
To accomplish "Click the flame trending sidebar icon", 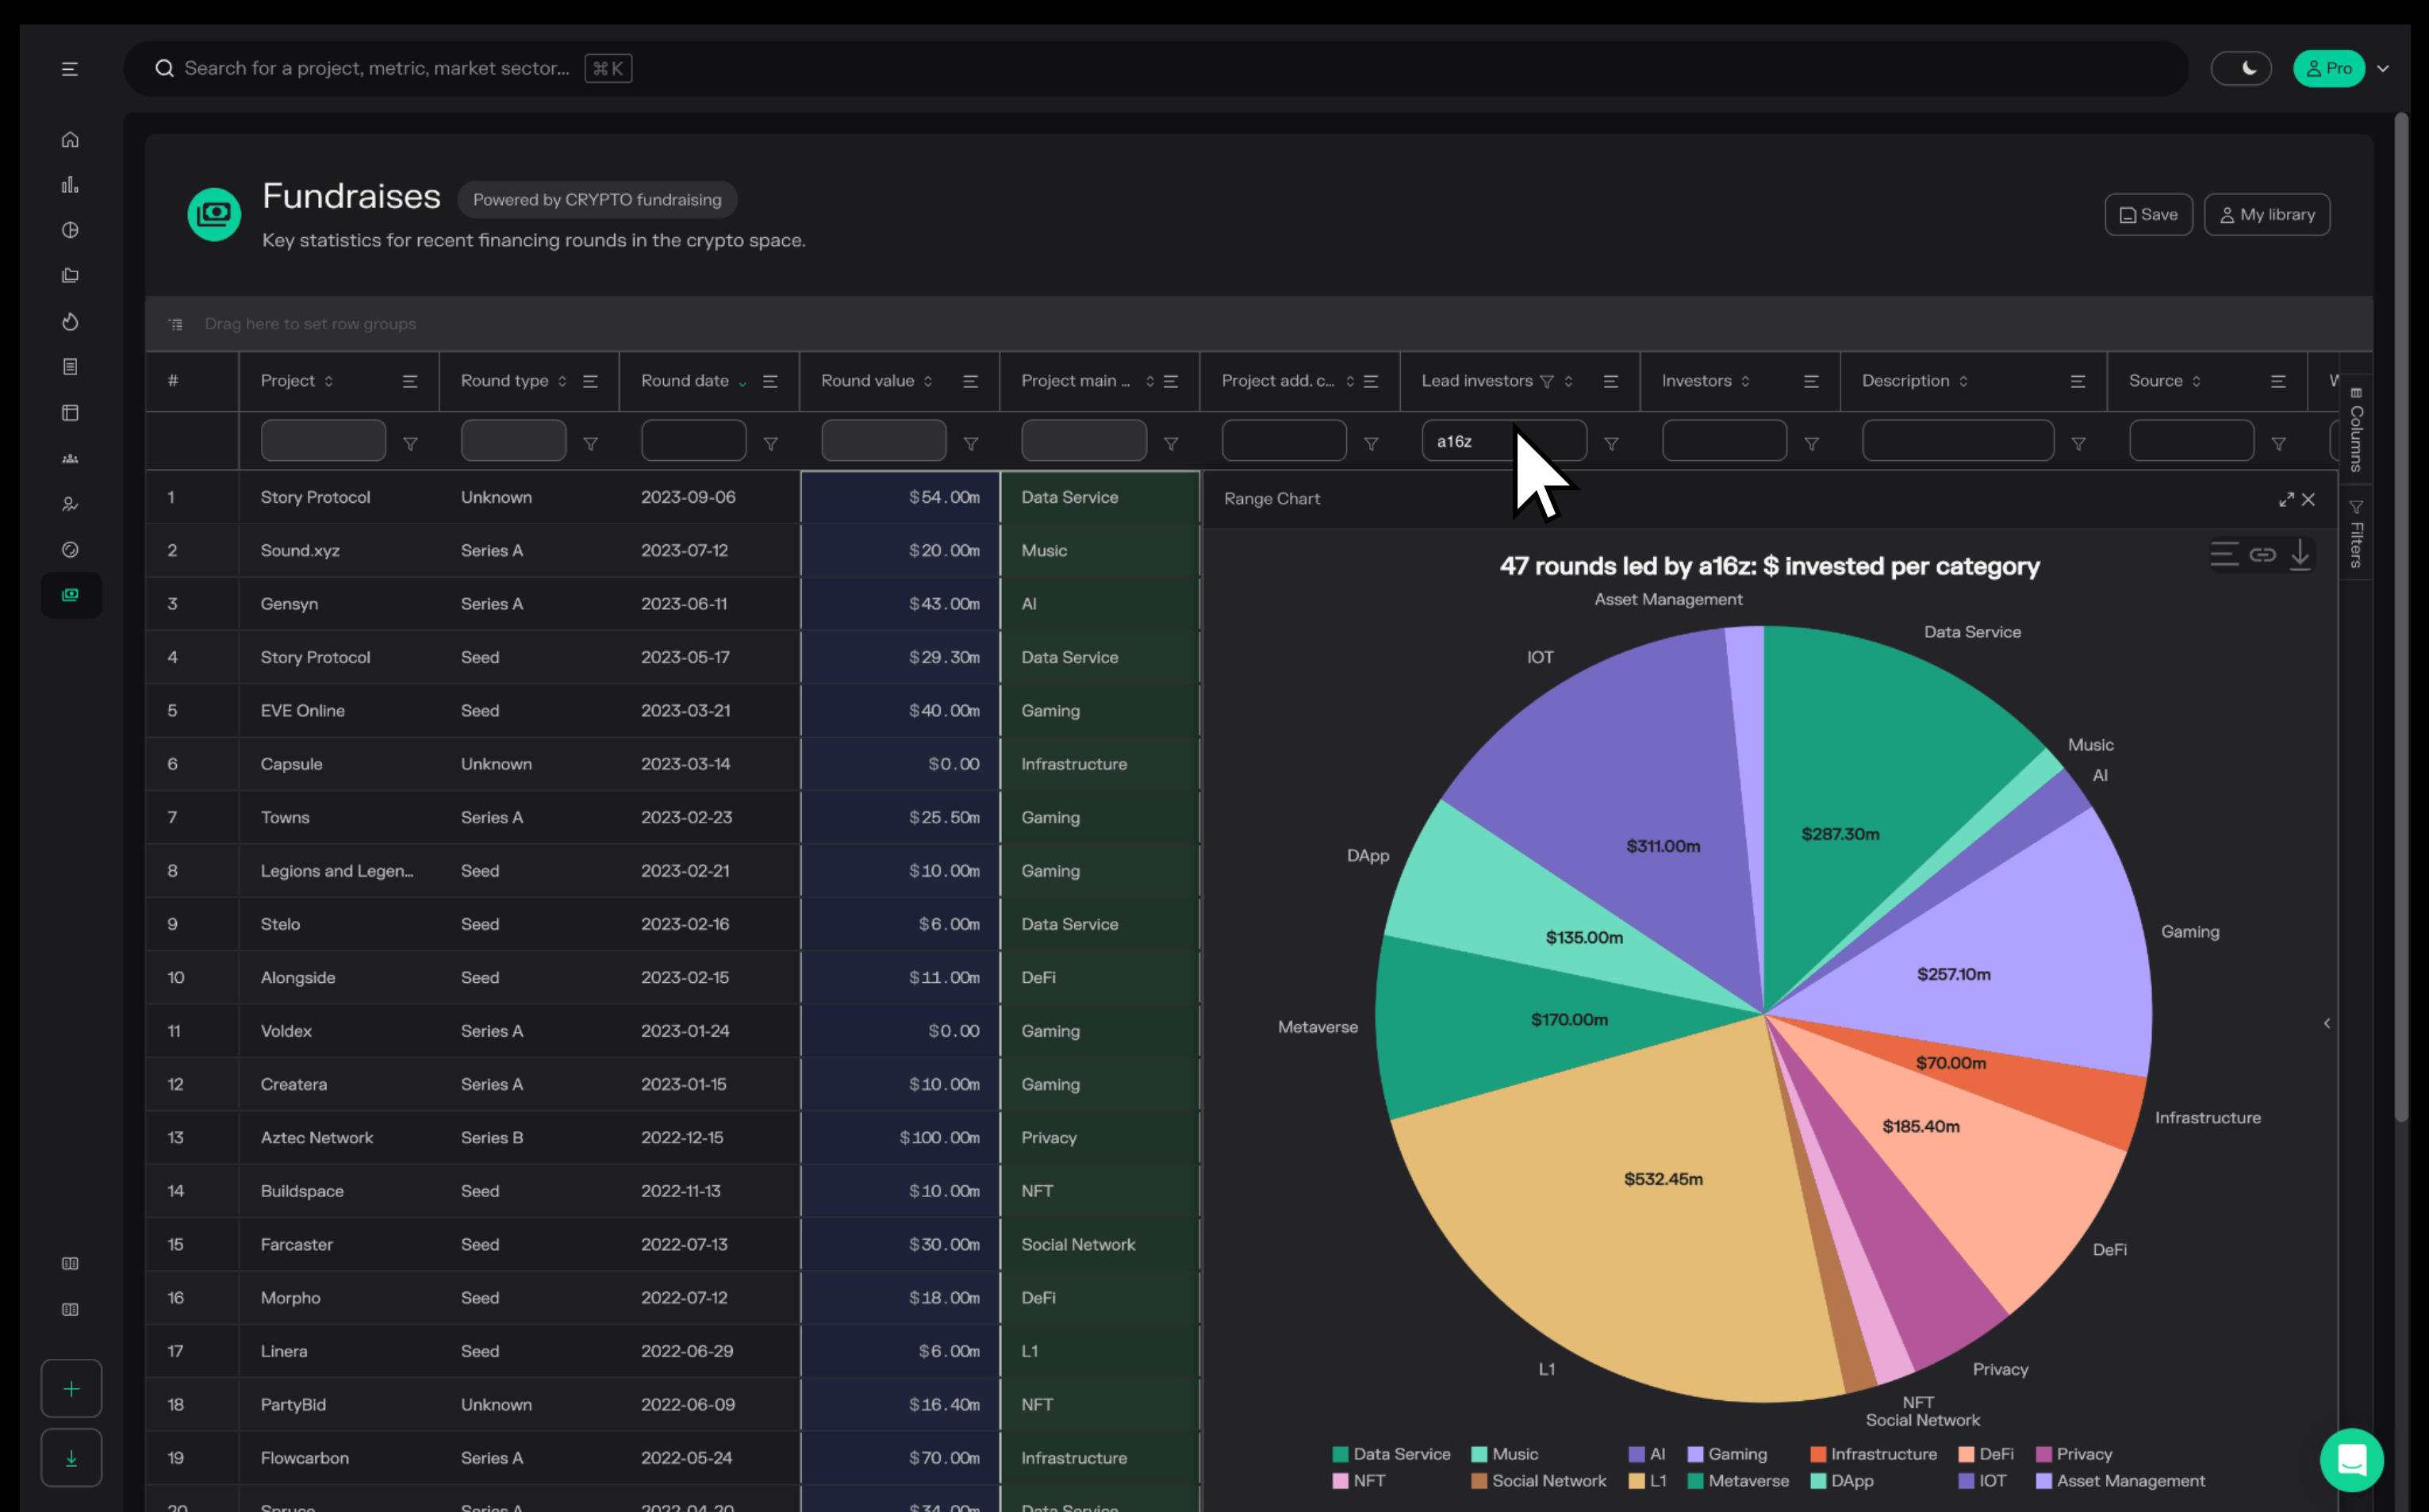I will pyautogui.click(x=70, y=321).
